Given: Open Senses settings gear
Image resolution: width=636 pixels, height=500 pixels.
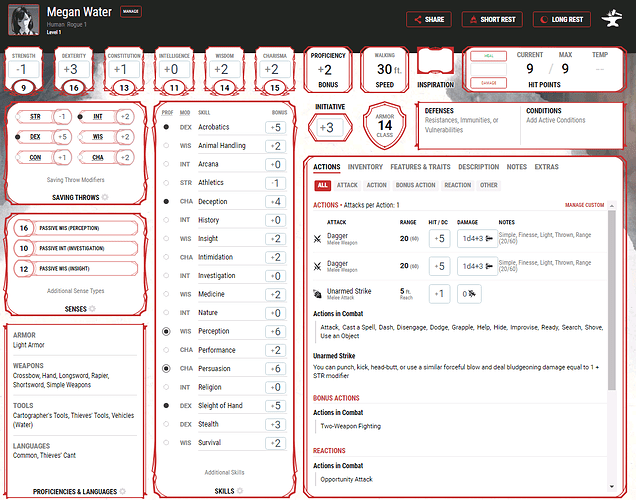Looking at the screenshot, I should click(x=92, y=309).
